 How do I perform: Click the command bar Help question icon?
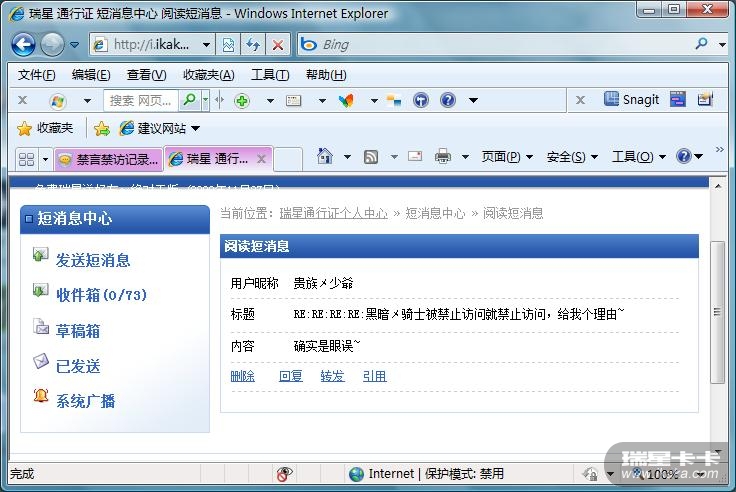pyautogui.click(x=684, y=156)
